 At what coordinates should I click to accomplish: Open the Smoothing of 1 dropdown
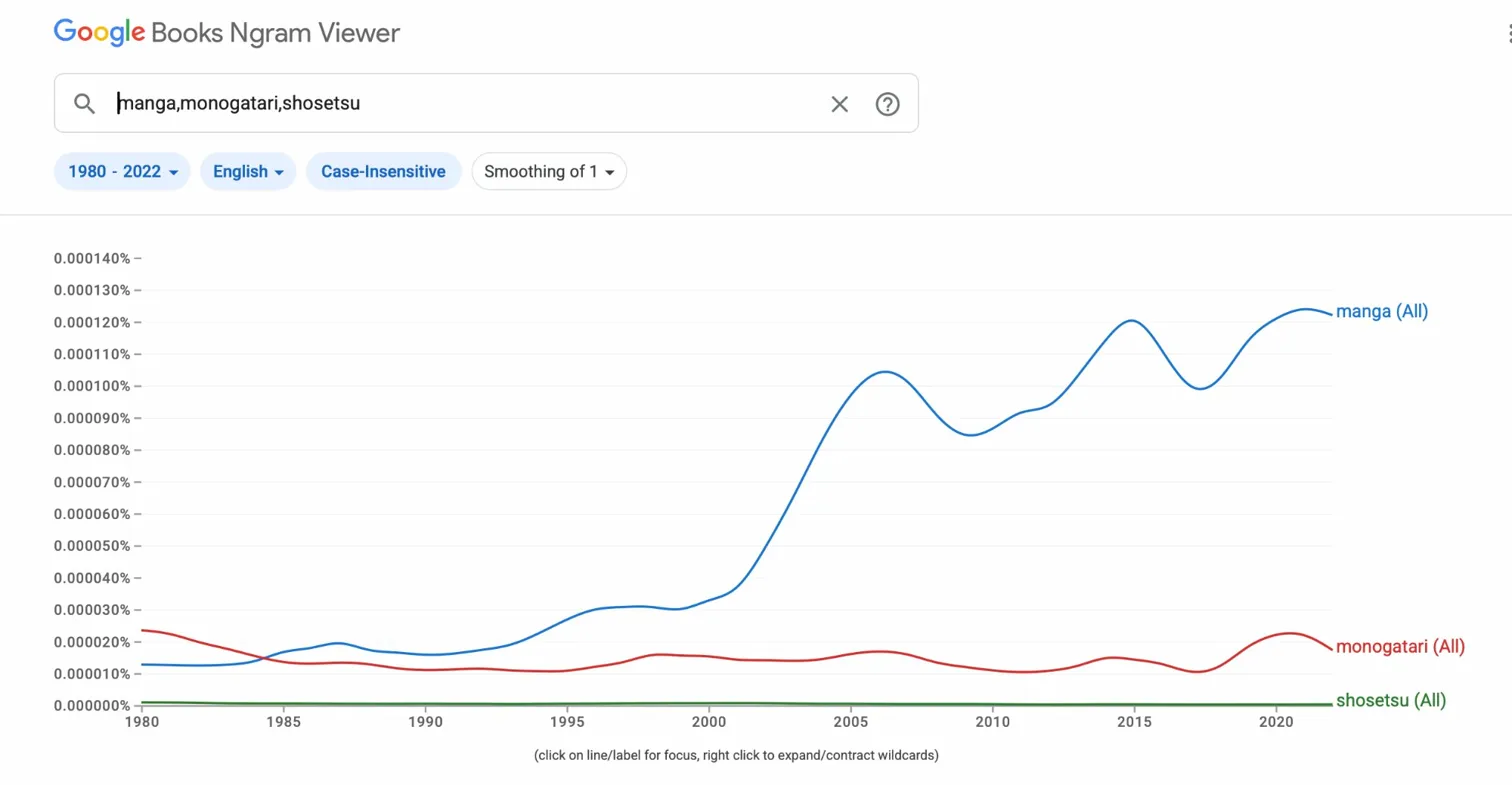[548, 171]
